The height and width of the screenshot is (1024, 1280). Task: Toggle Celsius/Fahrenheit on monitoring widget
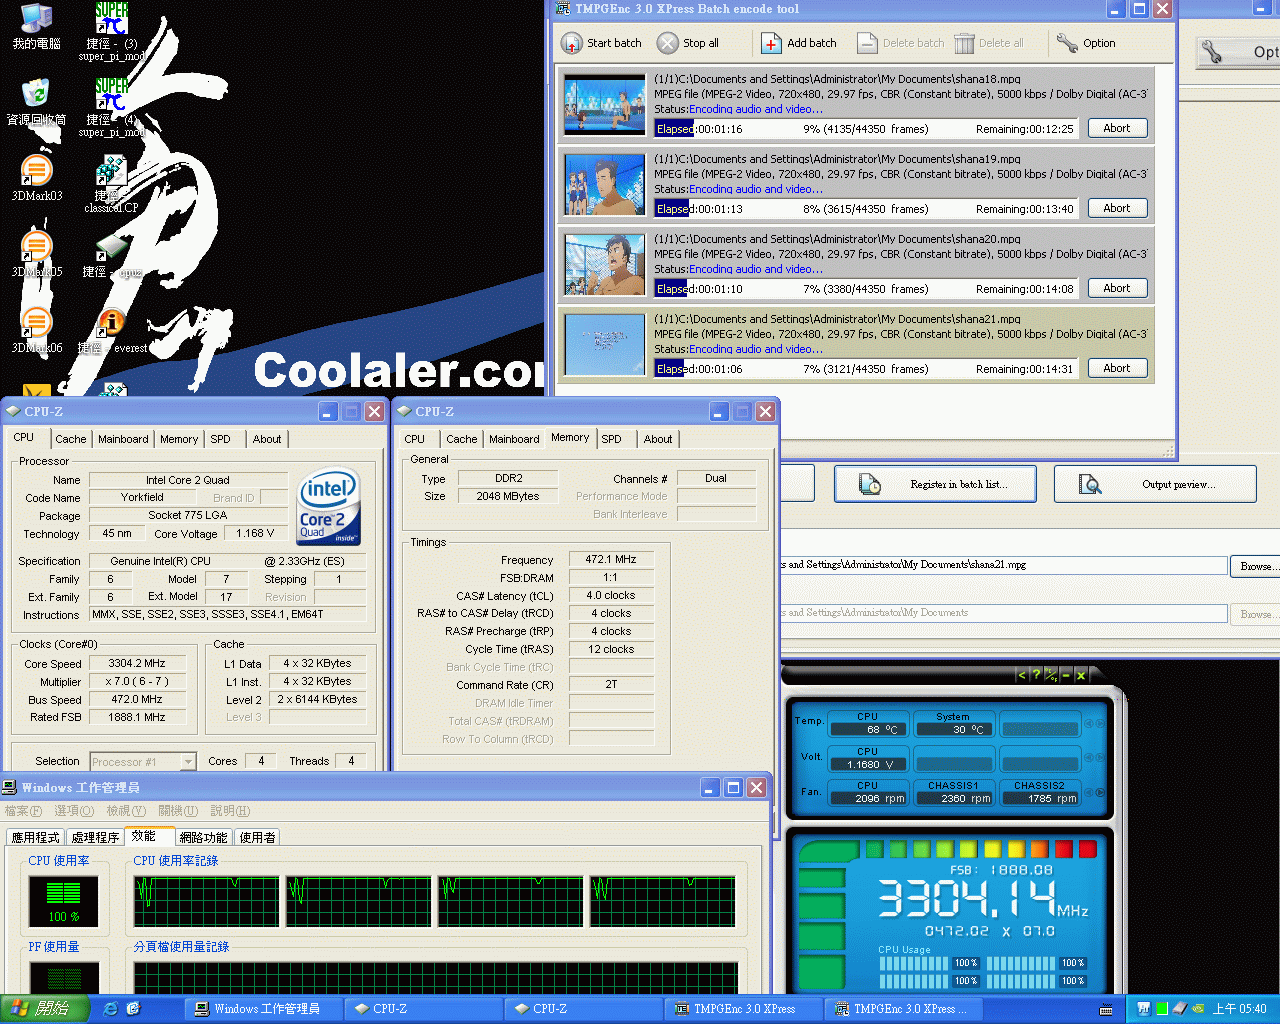(x=1051, y=675)
